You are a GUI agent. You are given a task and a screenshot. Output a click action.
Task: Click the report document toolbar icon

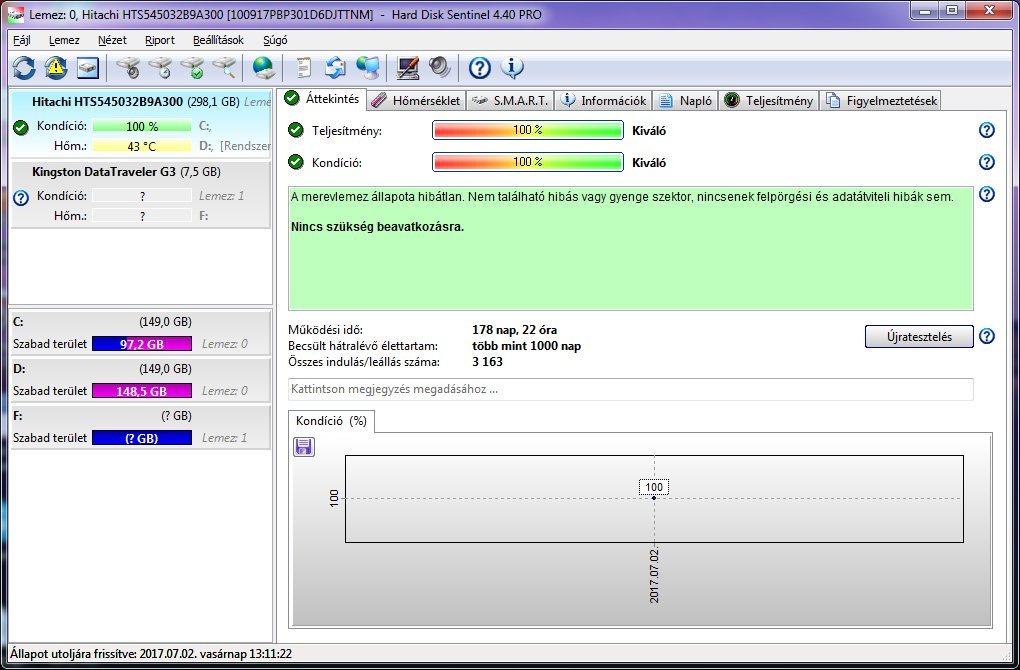point(304,68)
